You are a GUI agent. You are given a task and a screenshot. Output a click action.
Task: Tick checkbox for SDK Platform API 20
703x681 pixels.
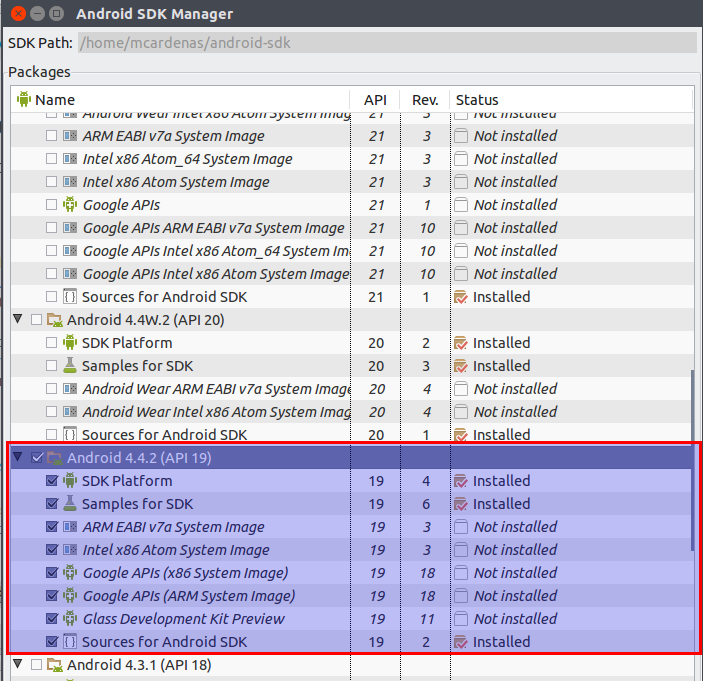(52, 343)
